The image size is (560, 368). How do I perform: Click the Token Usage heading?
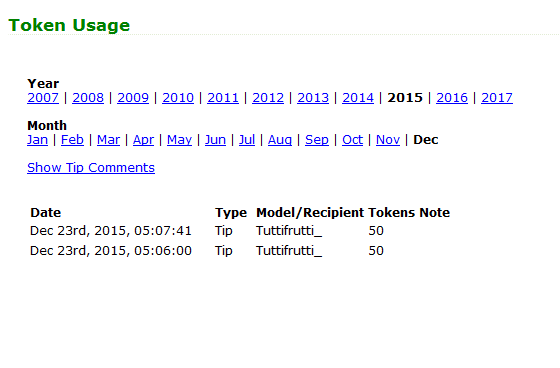click(69, 25)
